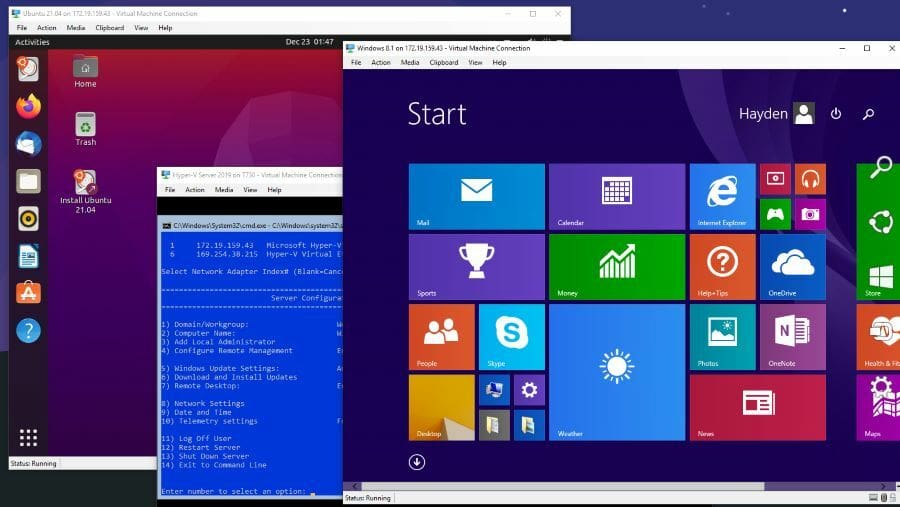Open Trash on Ubuntu desktop
Viewport: 900px width, 507px height.
coord(85,129)
